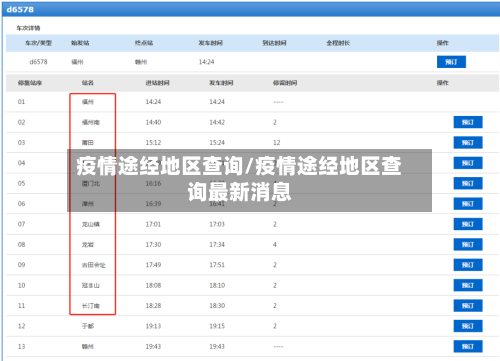Click arrival time 16:39
Image resolution: width=500 pixels, height=361 pixels.
click(153, 204)
